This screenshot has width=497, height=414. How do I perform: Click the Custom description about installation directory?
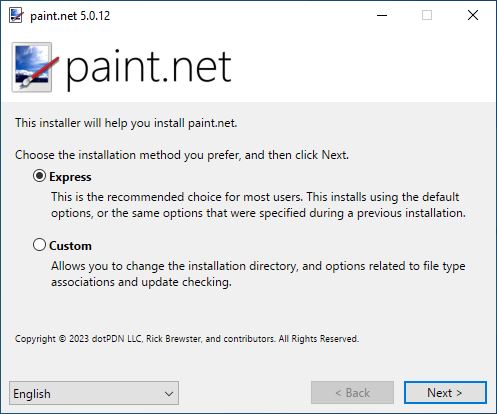(x=258, y=274)
